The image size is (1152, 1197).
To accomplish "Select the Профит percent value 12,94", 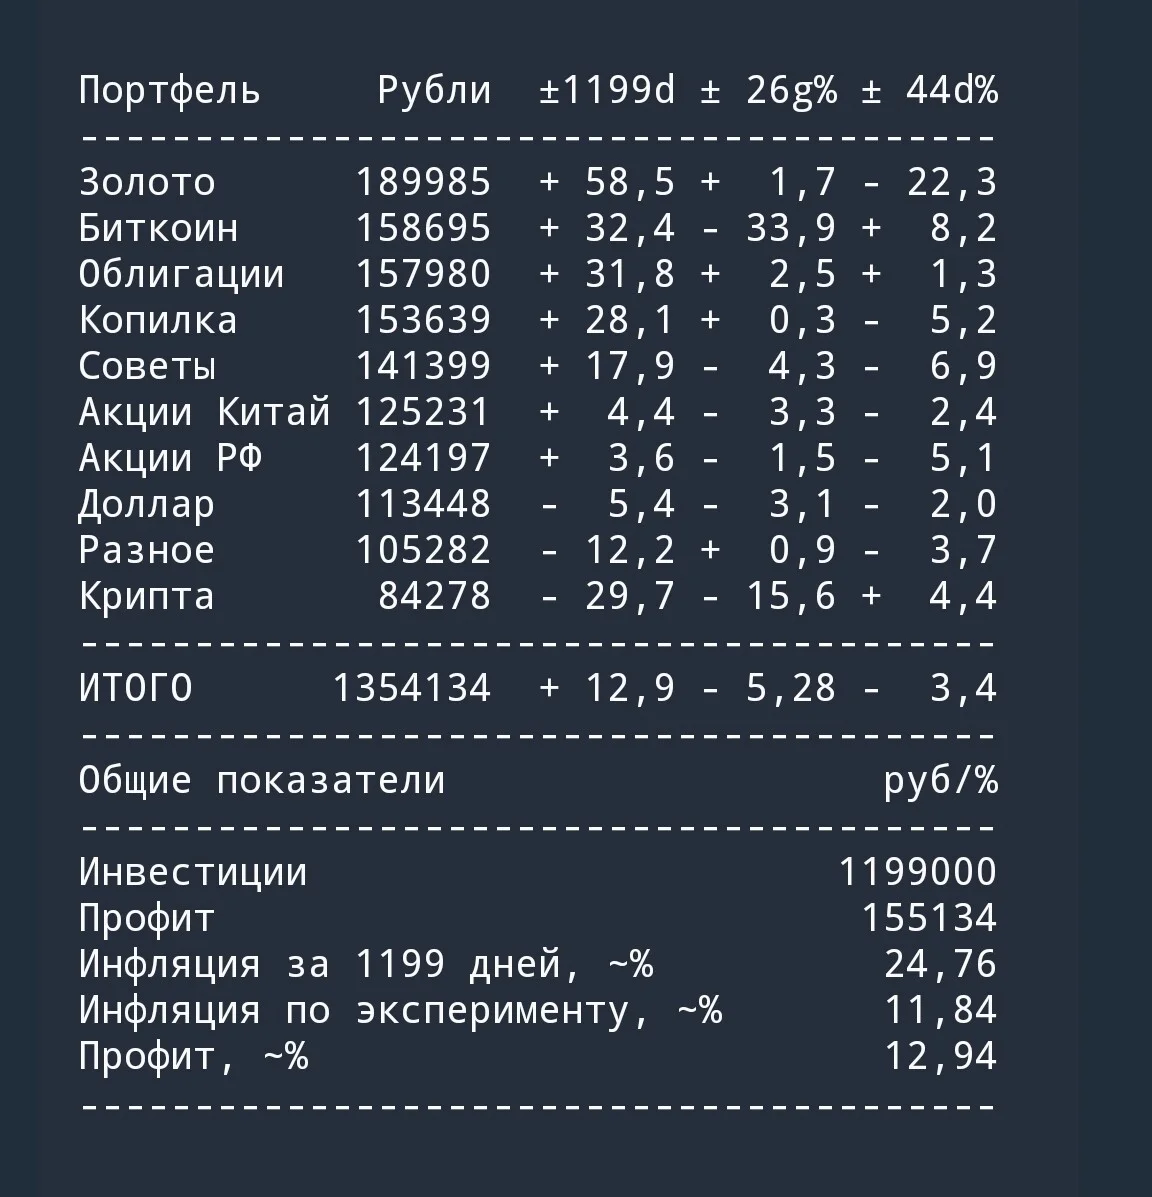I will coord(941,1057).
